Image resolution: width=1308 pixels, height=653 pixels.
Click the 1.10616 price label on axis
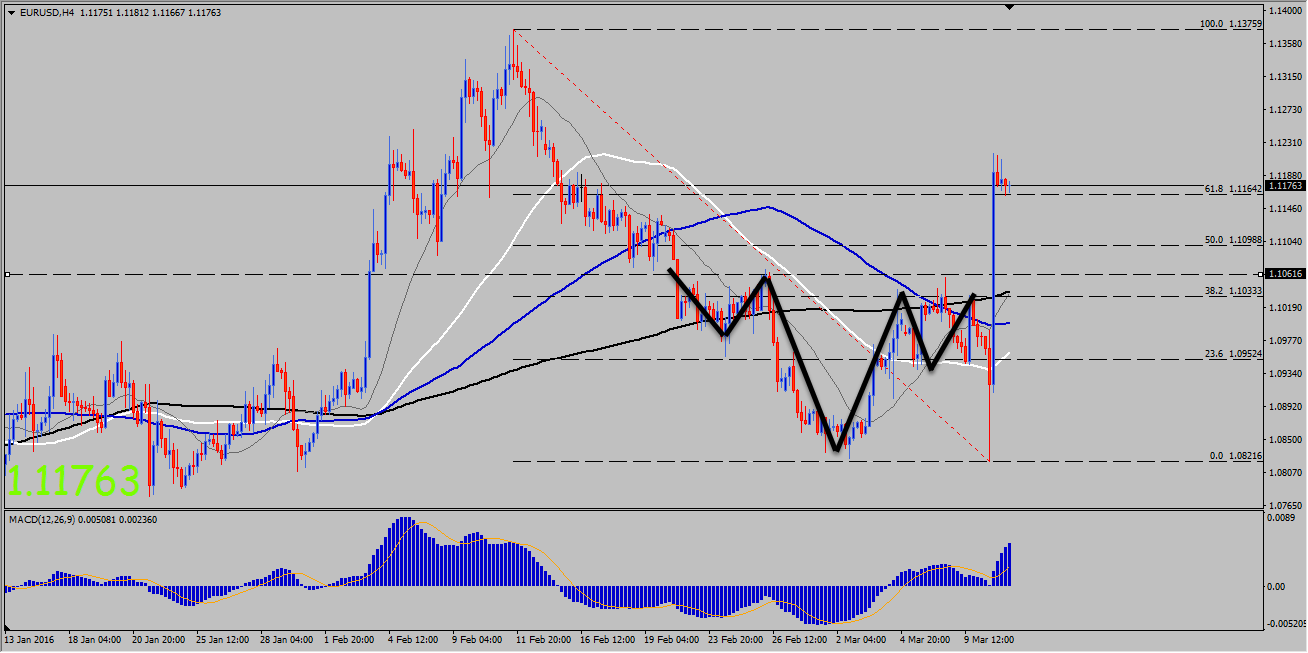(1283, 274)
